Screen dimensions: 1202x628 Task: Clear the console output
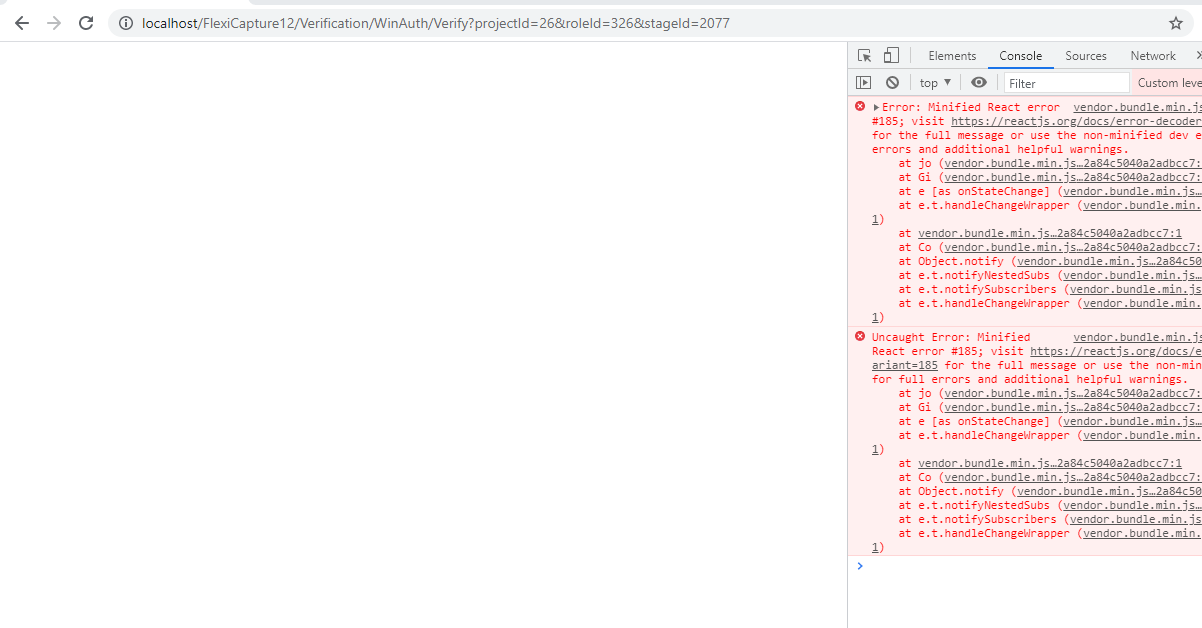pyautogui.click(x=892, y=83)
